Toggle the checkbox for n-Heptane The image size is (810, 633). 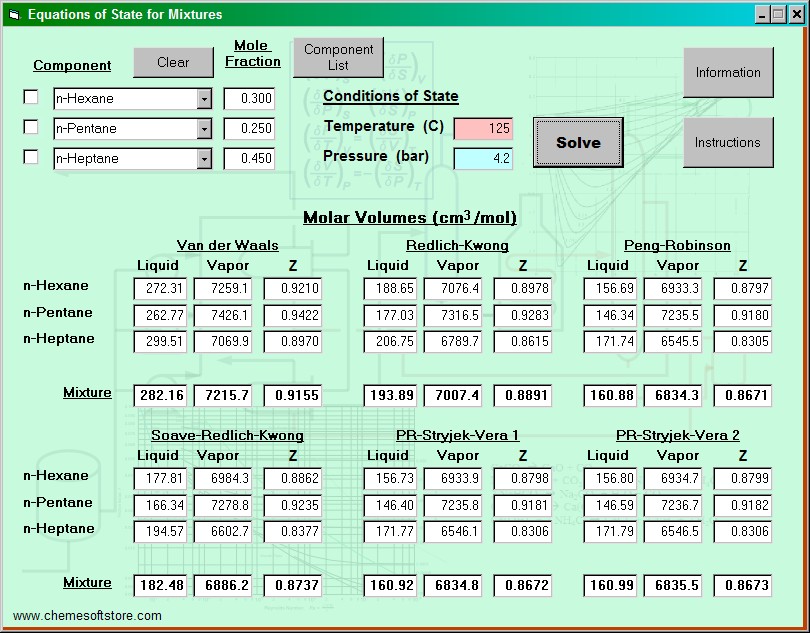tap(31, 157)
